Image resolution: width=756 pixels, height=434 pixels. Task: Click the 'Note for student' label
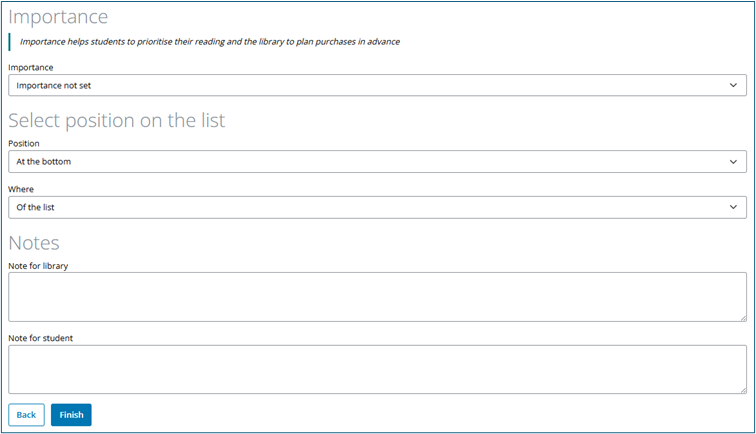point(40,338)
